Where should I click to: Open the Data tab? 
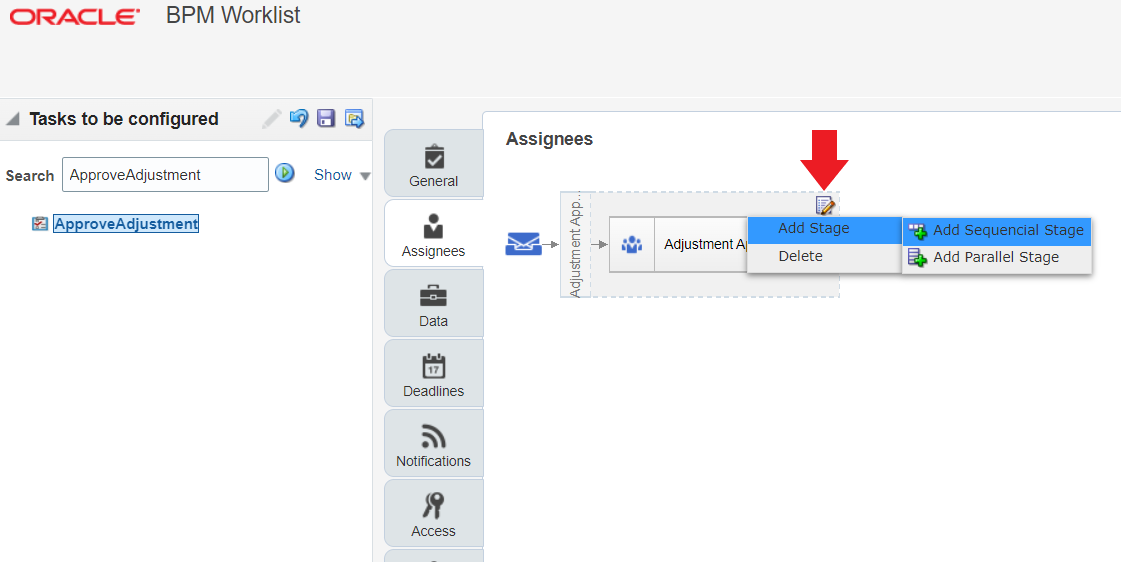click(x=434, y=304)
